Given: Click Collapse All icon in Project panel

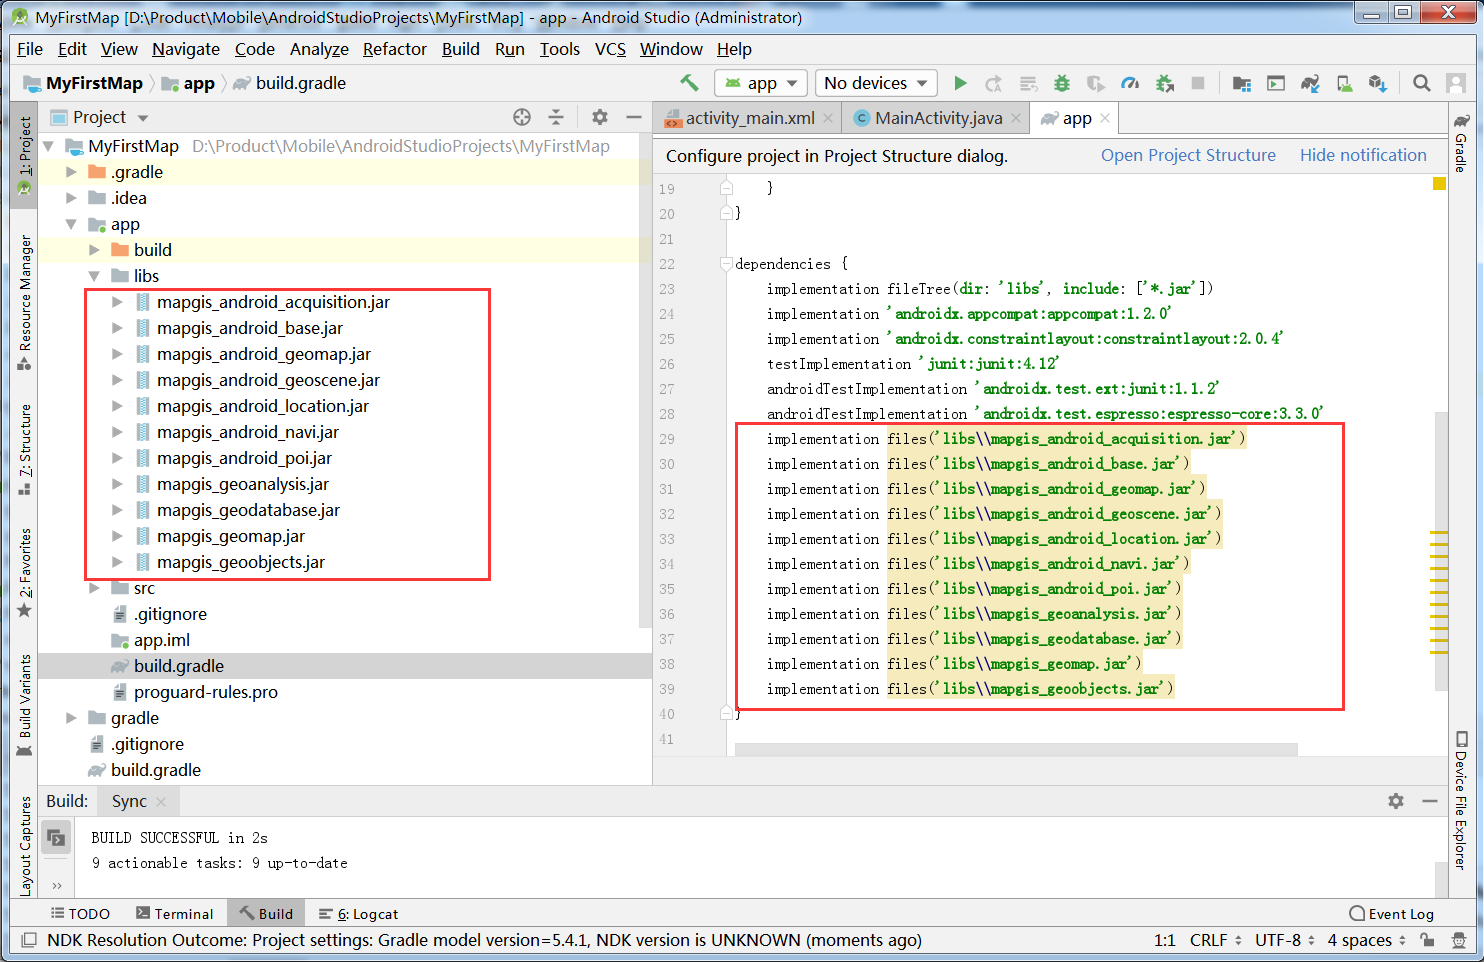Looking at the screenshot, I should tap(556, 117).
